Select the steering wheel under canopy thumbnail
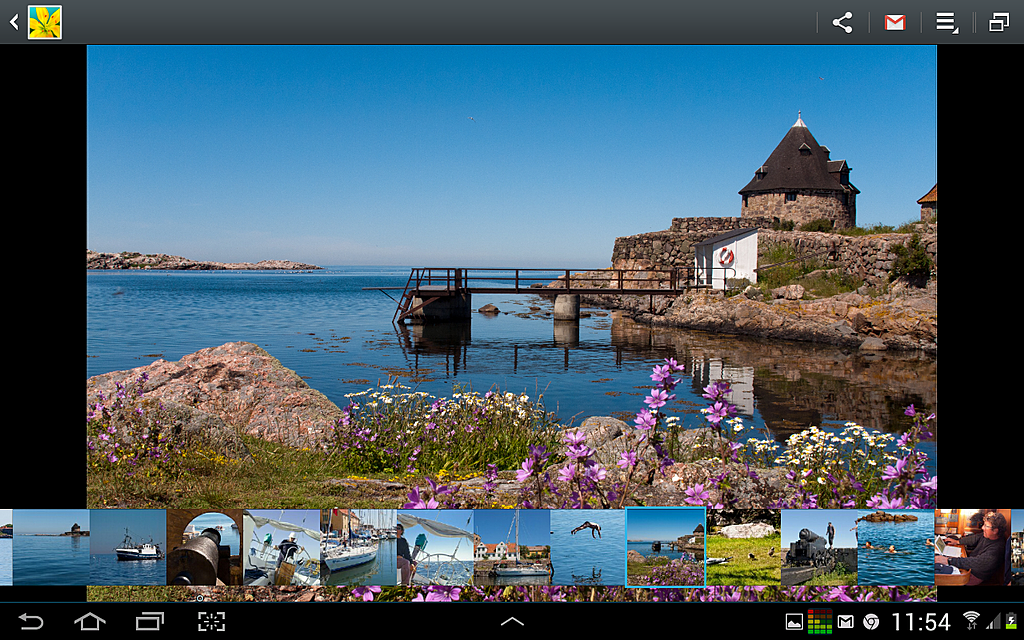This screenshot has height=640, width=1024. pos(435,547)
